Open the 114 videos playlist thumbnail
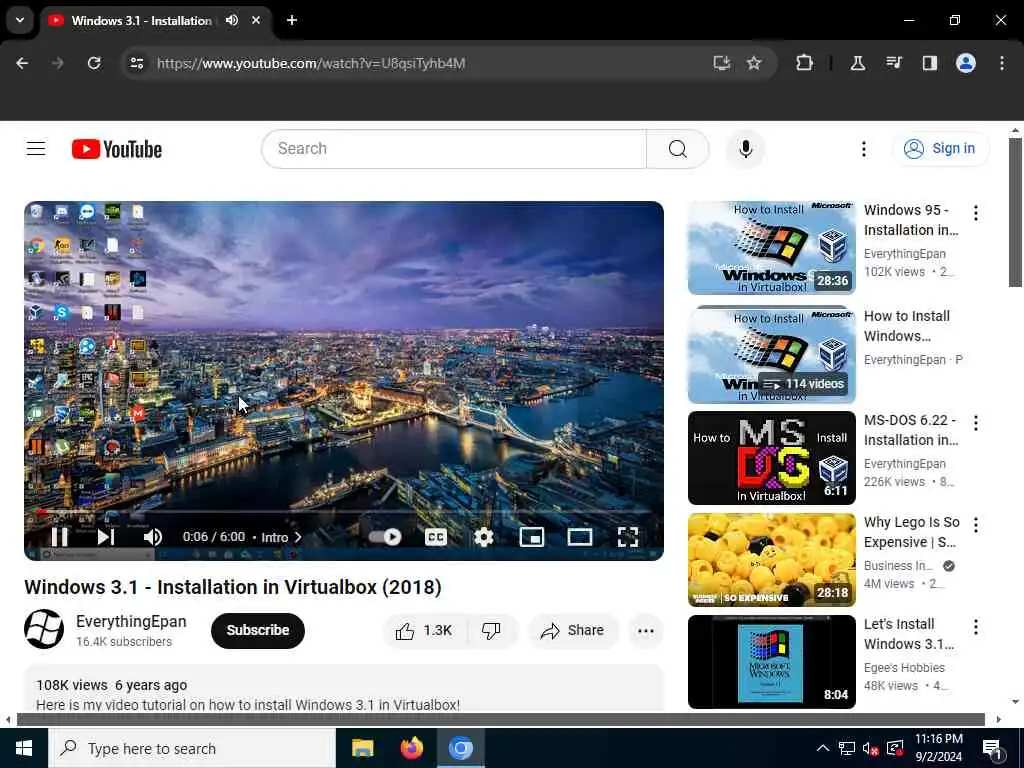1024x768 pixels. (x=771, y=355)
